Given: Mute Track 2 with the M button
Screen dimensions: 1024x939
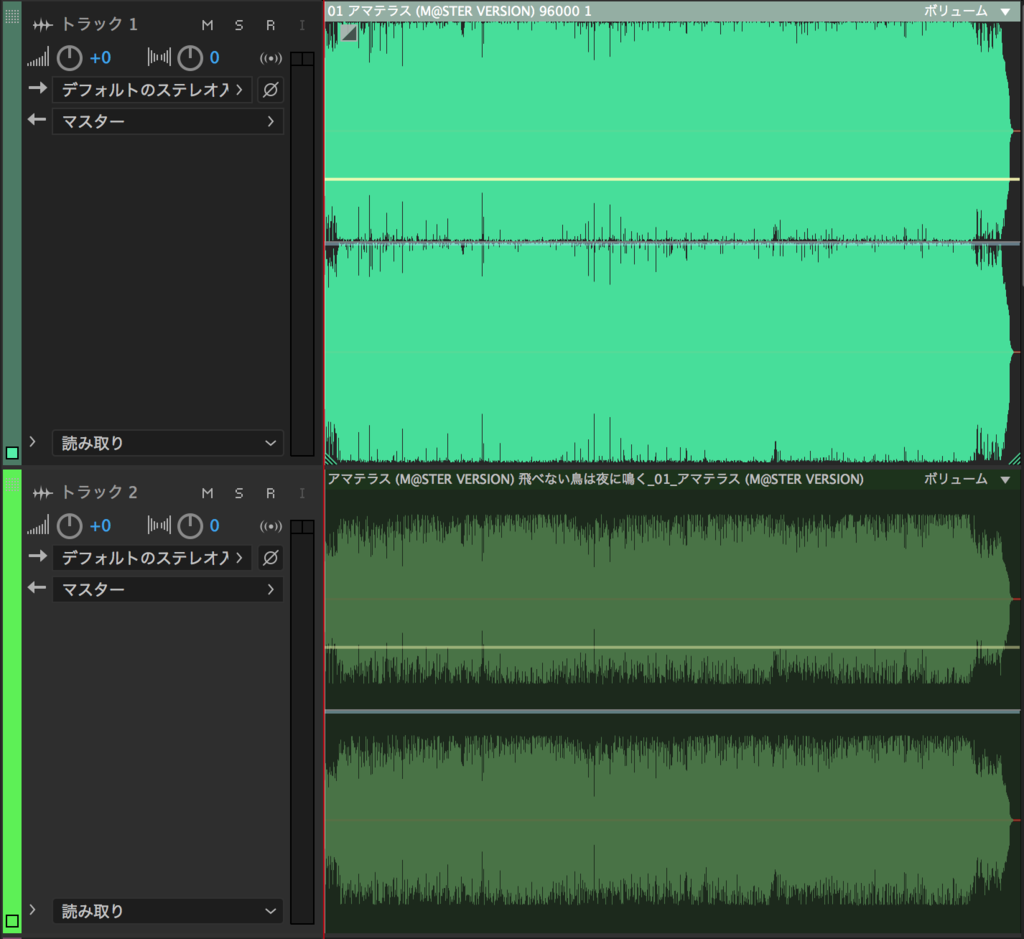Looking at the screenshot, I should [207, 494].
